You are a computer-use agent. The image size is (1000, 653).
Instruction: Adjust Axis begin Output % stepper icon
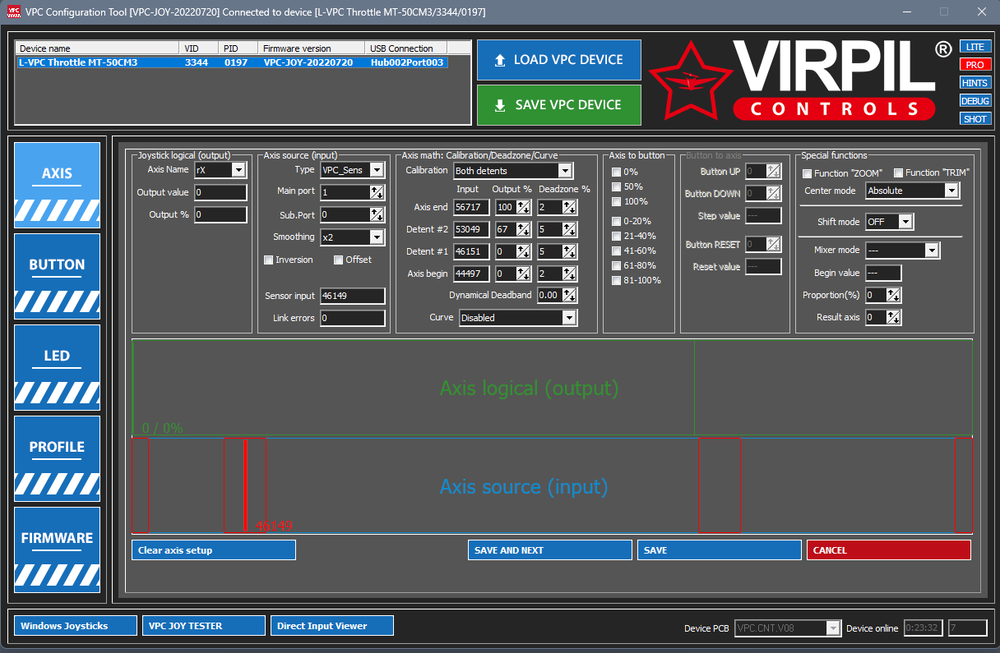click(524, 274)
